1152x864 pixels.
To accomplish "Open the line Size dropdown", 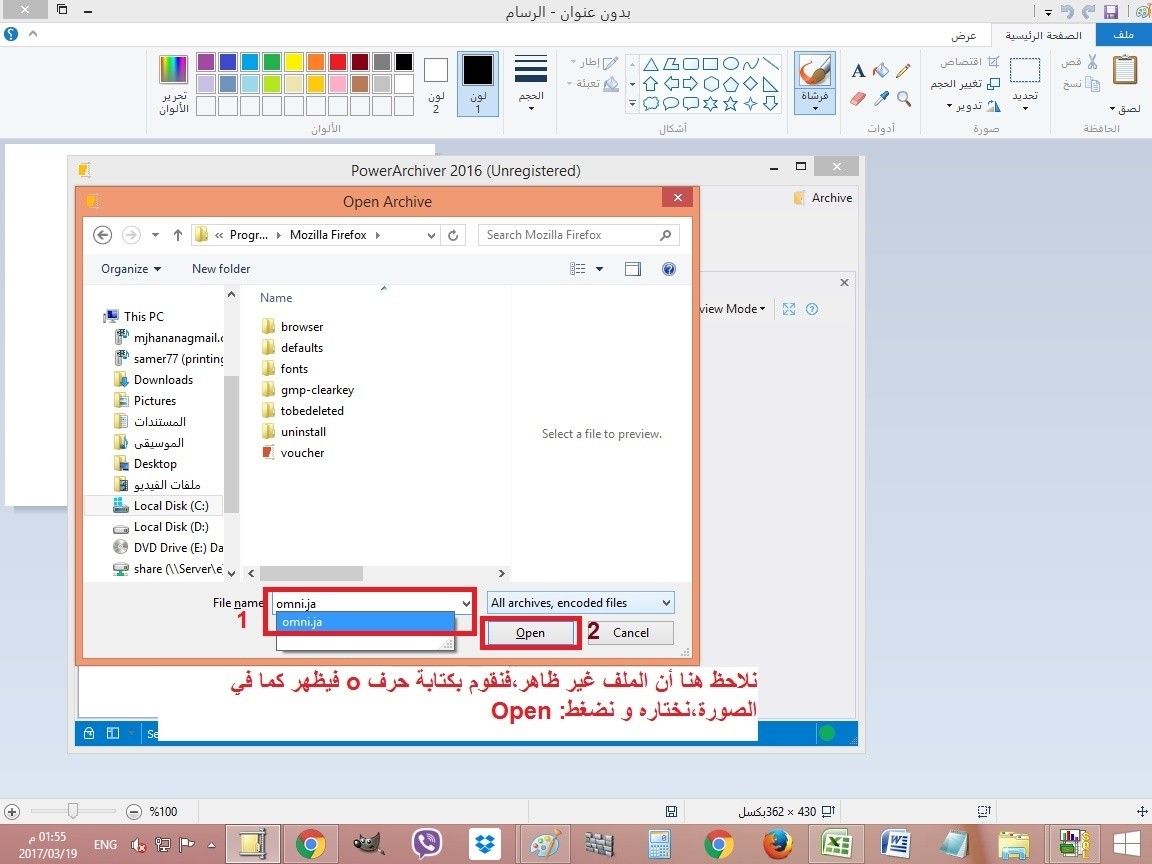I will coord(530,82).
